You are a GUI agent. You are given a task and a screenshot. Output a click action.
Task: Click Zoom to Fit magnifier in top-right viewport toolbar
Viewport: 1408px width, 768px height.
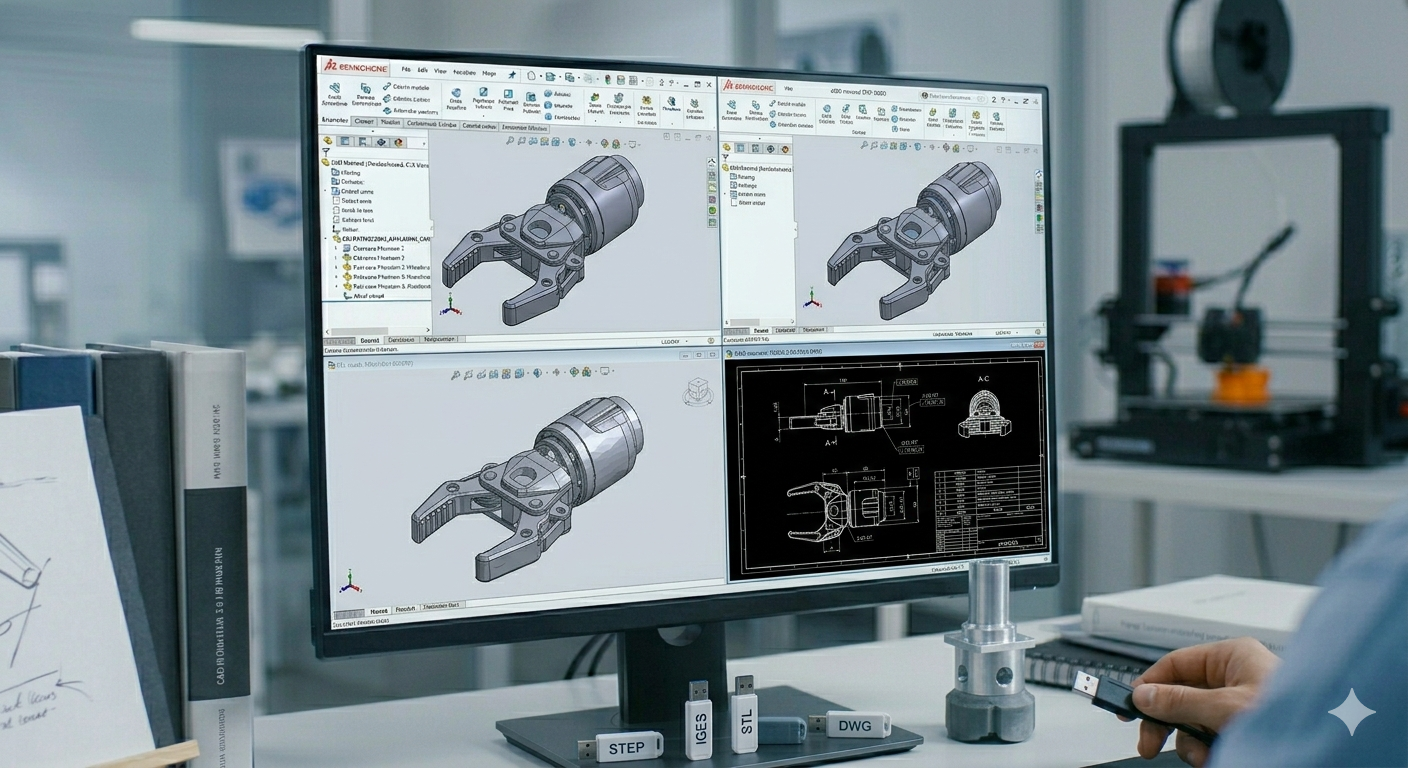pos(864,145)
